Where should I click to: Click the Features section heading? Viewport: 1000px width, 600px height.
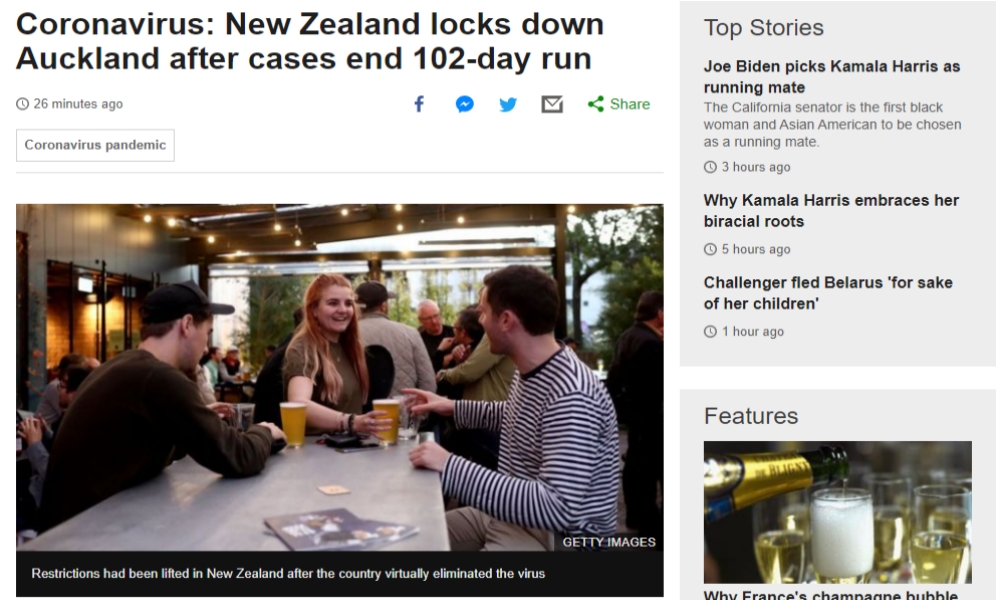pyautogui.click(x=751, y=416)
